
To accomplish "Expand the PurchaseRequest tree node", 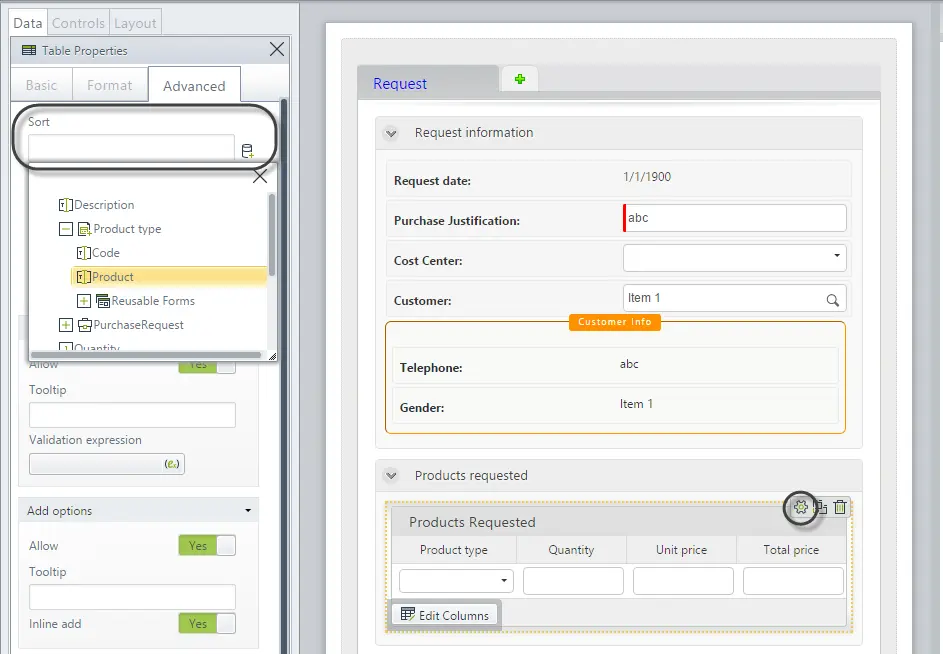I will (66, 325).
